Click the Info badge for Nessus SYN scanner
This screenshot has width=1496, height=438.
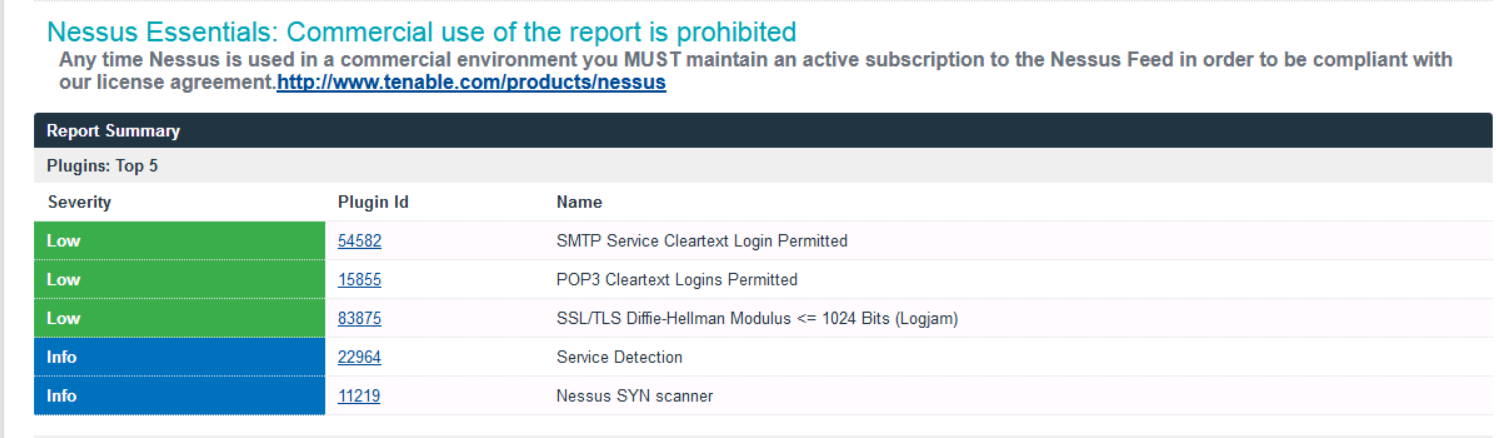(x=179, y=396)
